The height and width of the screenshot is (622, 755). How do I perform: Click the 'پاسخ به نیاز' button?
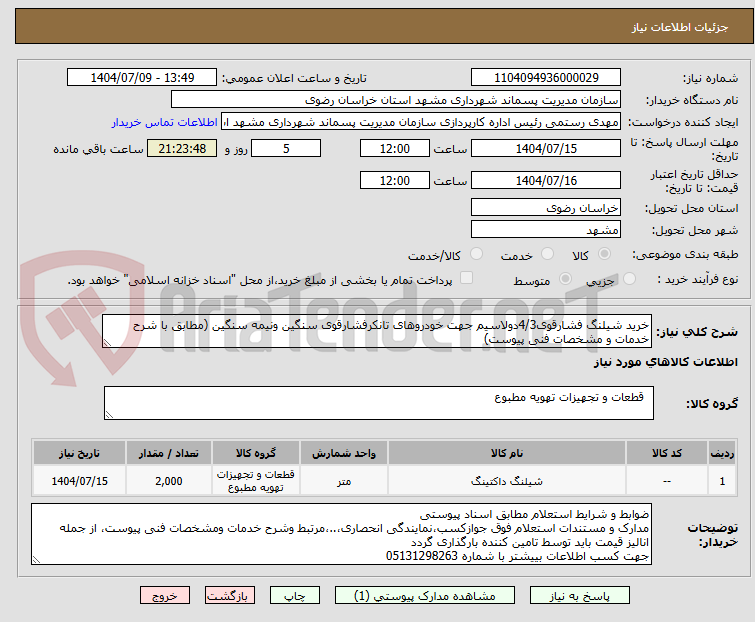579,596
